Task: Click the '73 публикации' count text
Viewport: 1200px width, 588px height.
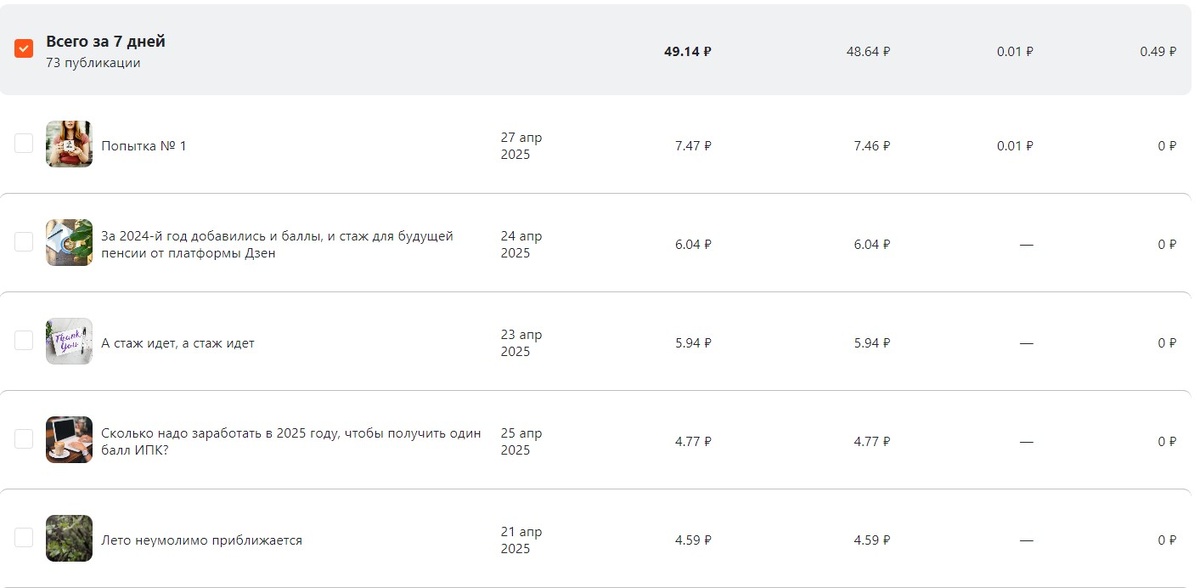Action: pos(93,63)
